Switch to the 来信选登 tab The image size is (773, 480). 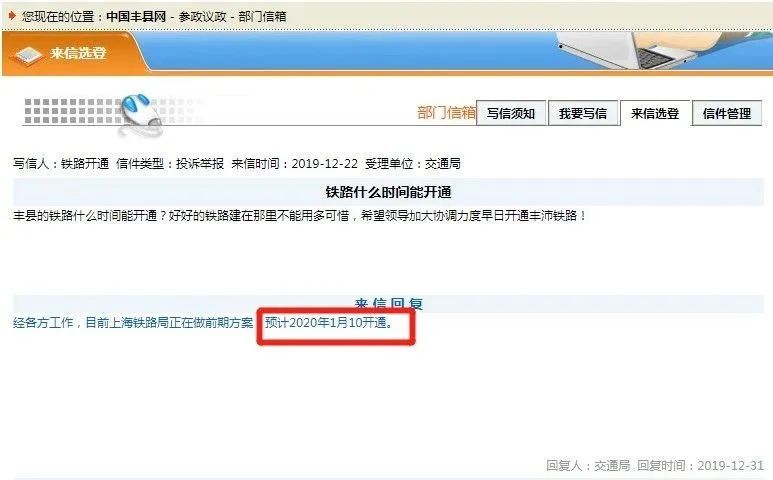[x=655, y=113]
